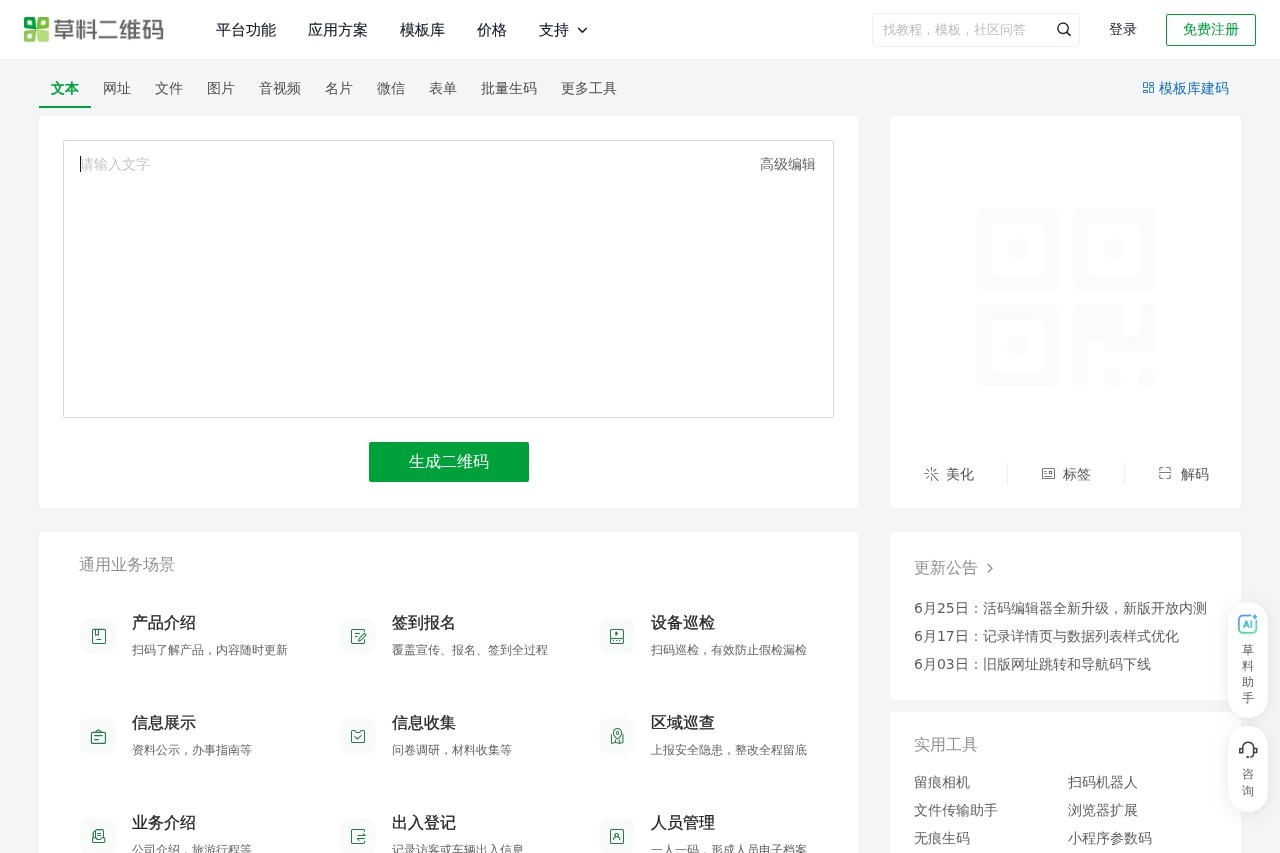Click the 签到报名 scenario icon
The image size is (1280, 853).
[x=358, y=636]
